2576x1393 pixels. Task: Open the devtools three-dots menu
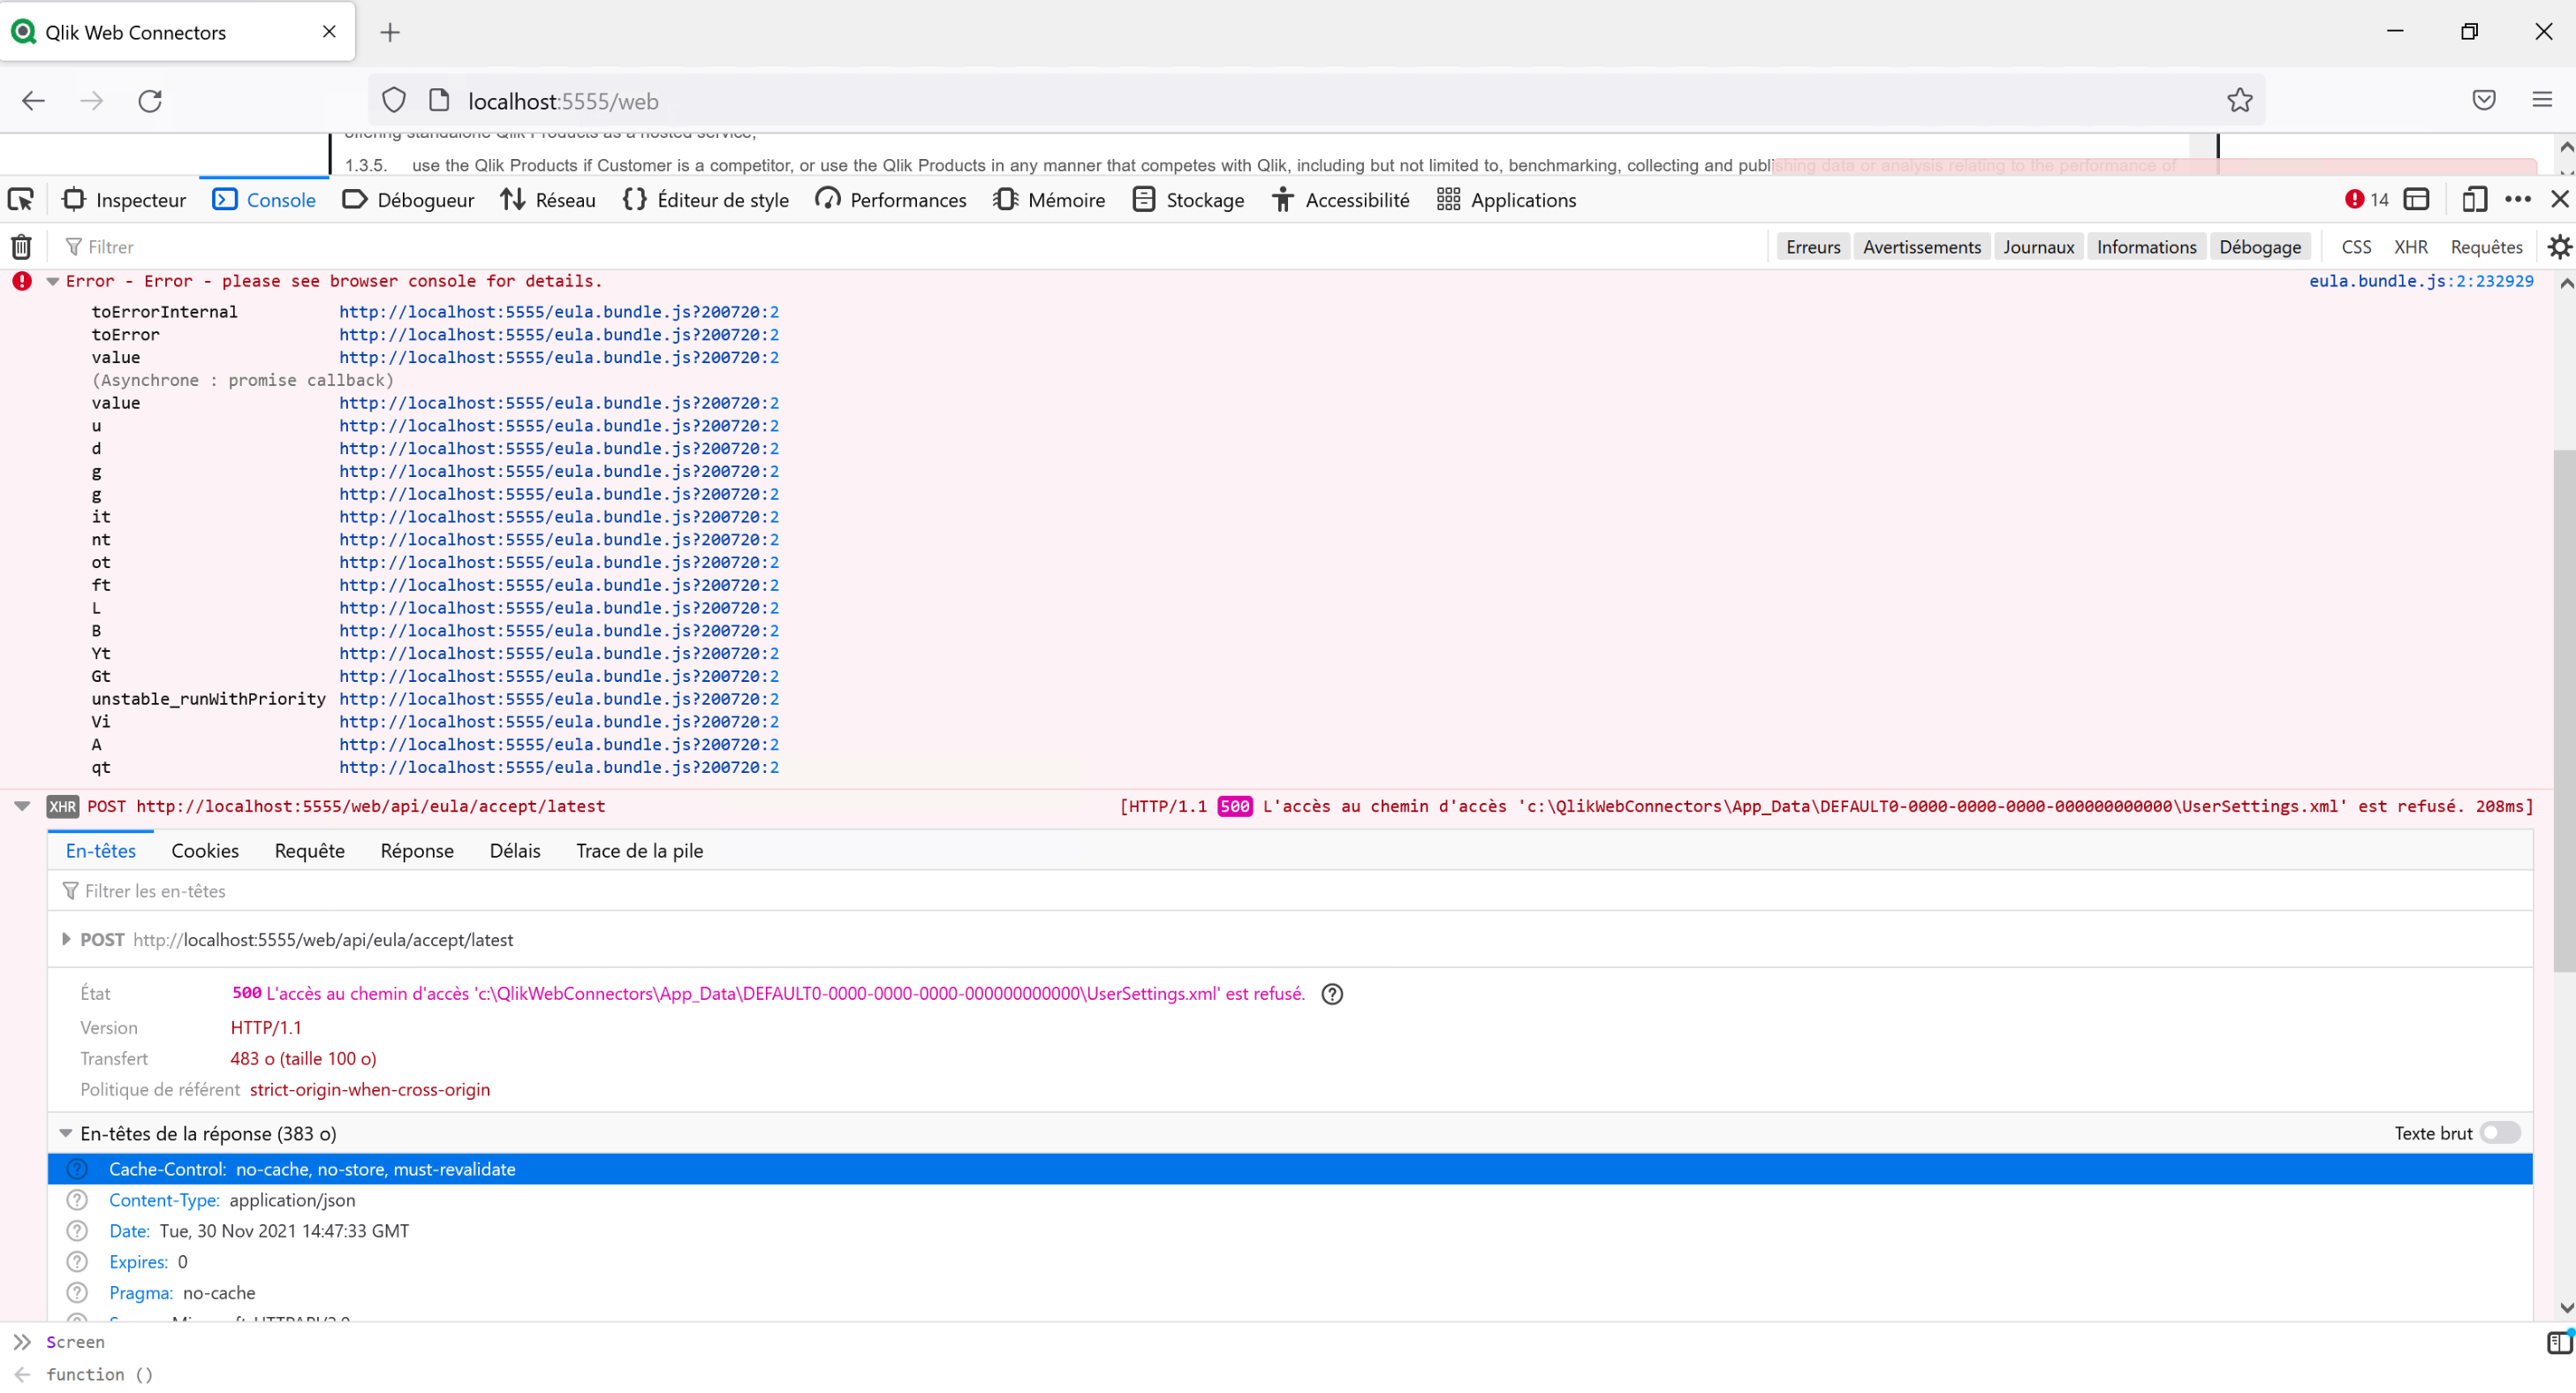pos(2517,200)
